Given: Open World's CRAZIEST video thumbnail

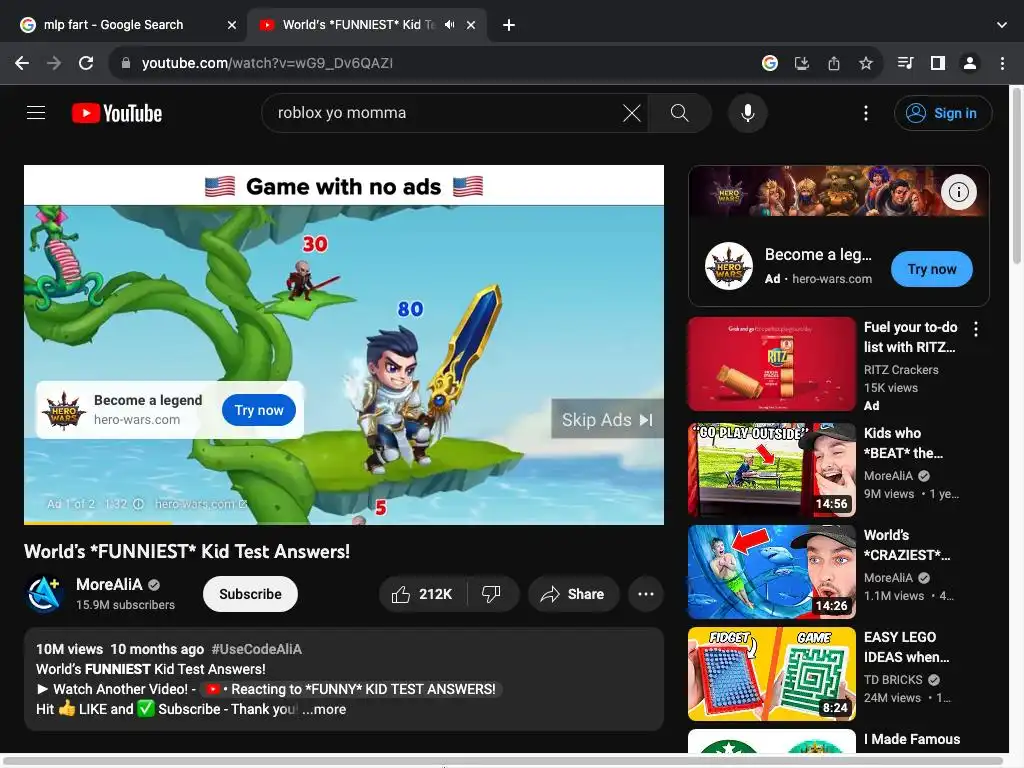Looking at the screenshot, I should tap(771, 572).
